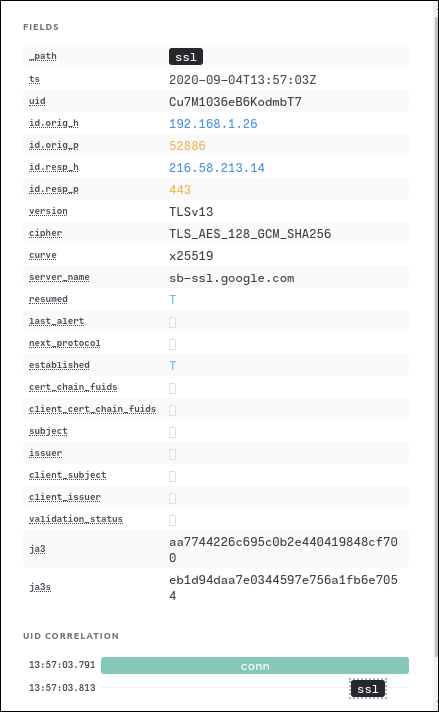Click the timestamp value 2020-09-04T13:57:03Z
Image resolution: width=439 pixels, height=712 pixels.
point(242,80)
